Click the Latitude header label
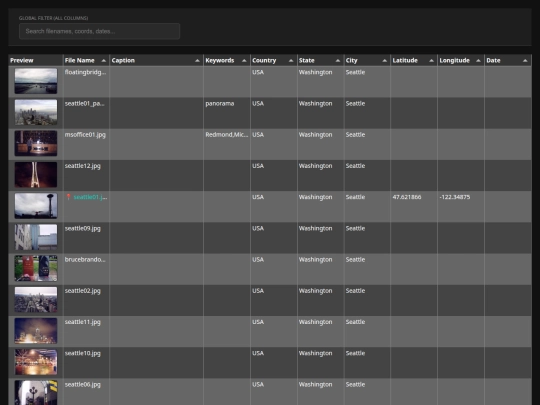The image size is (540, 405). (405, 60)
